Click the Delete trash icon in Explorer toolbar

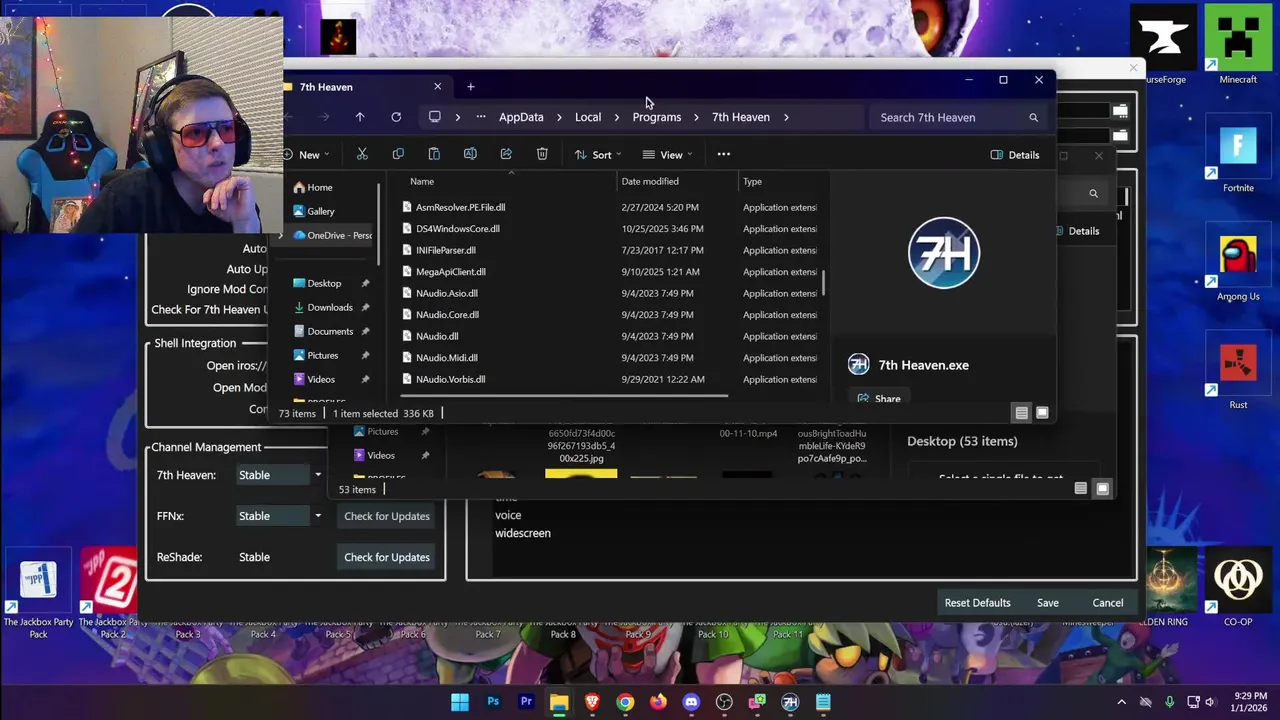[x=542, y=154]
